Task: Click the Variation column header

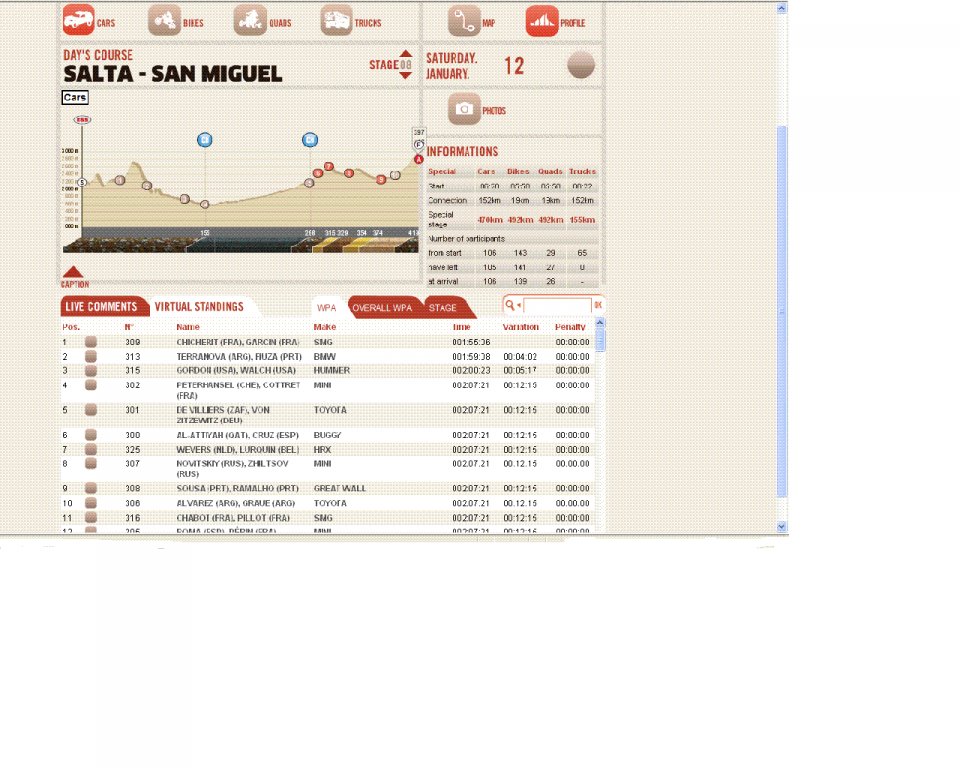Action: pos(520,327)
